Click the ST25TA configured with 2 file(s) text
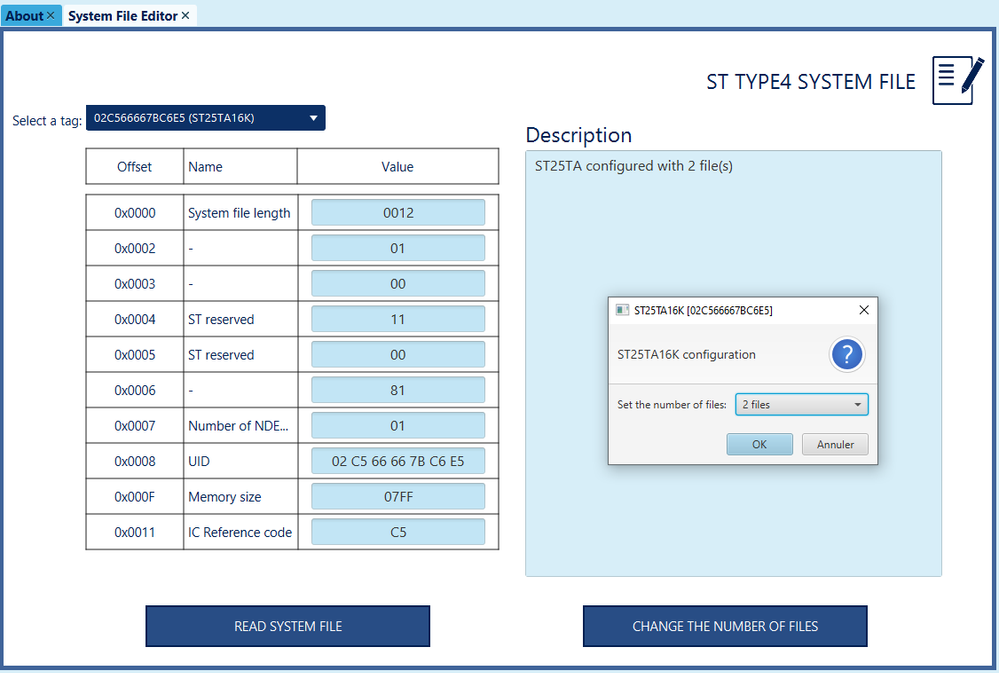Image resolution: width=999 pixels, height=673 pixels. point(633,166)
